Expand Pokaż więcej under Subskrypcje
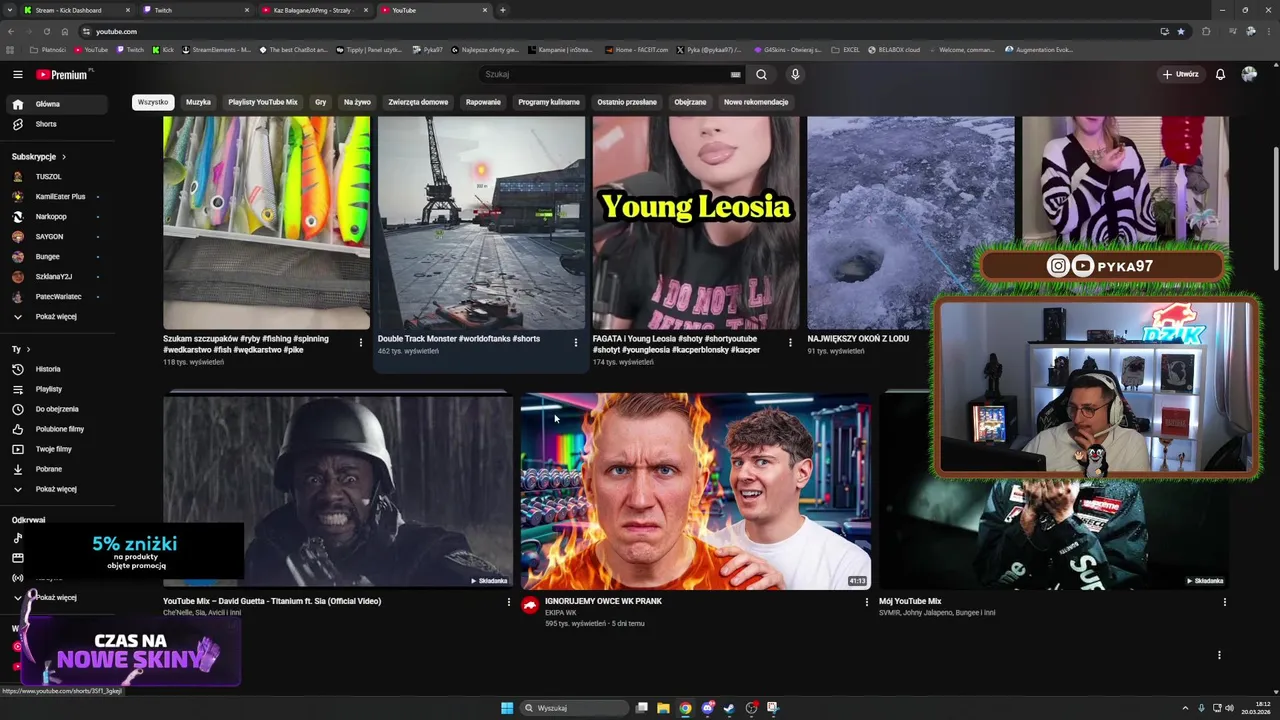Viewport: 1280px width, 720px height. point(56,317)
